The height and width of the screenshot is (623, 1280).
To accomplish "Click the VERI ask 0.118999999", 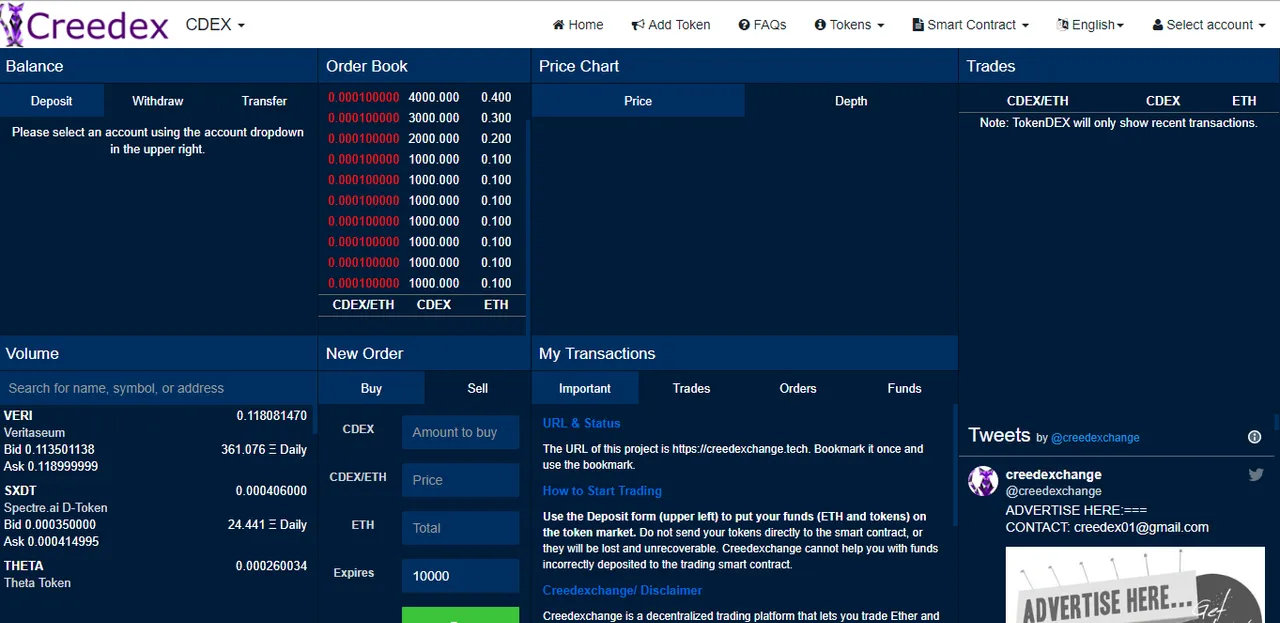I will (x=51, y=467).
